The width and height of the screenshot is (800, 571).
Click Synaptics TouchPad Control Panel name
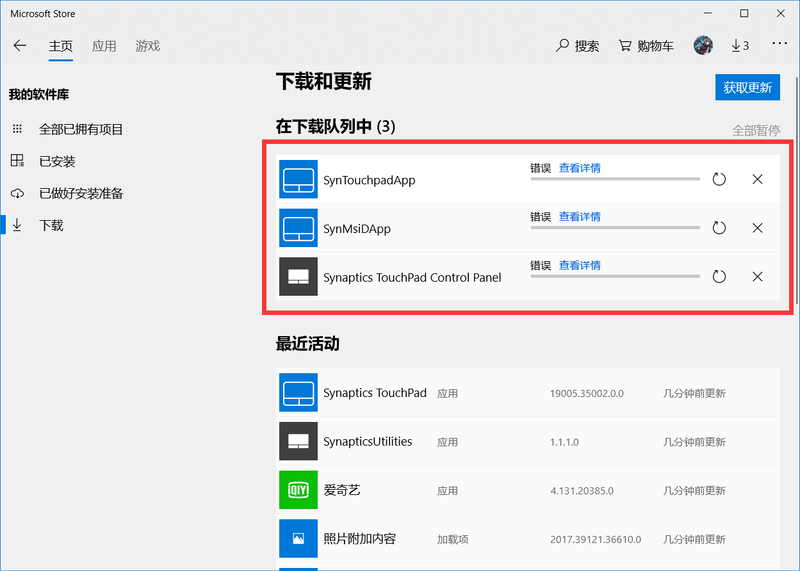412,278
